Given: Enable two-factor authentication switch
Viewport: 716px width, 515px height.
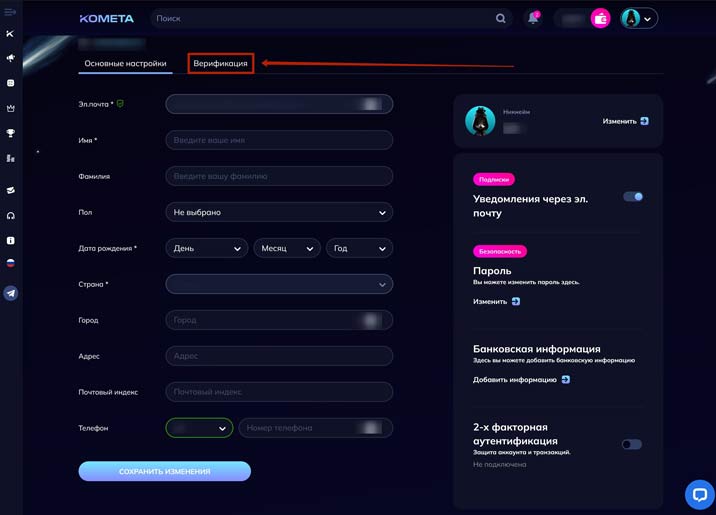Looking at the screenshot, I should coord(631,444).
